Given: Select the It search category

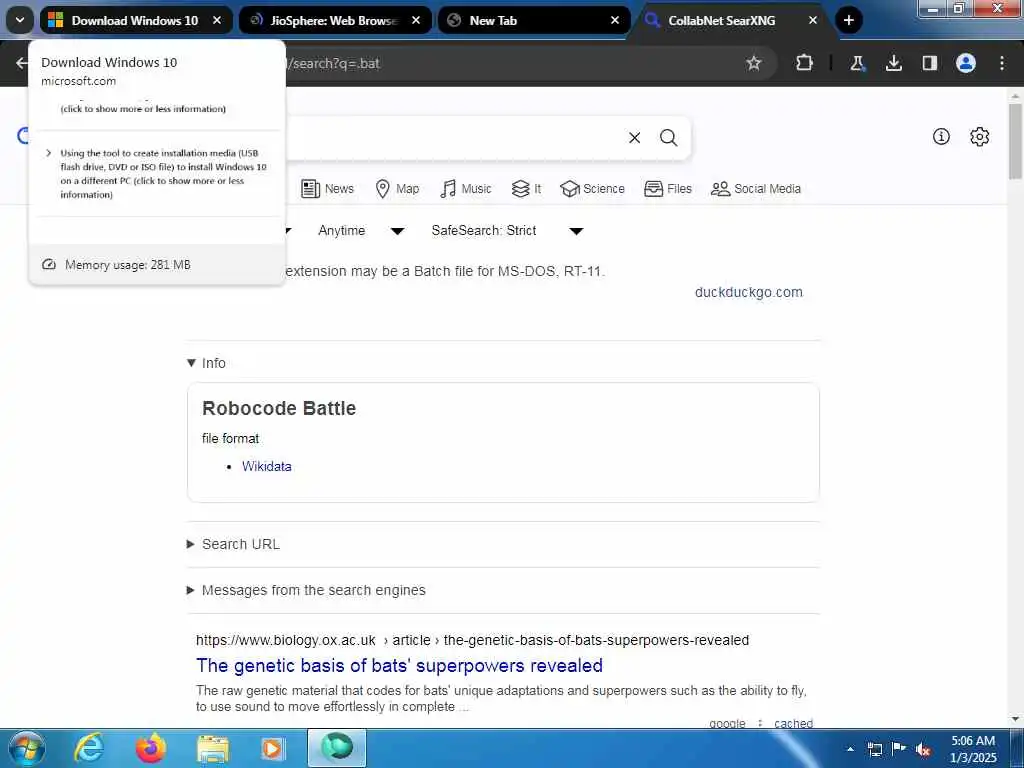Looking at the screenshot, I should [x=526, y=189].
